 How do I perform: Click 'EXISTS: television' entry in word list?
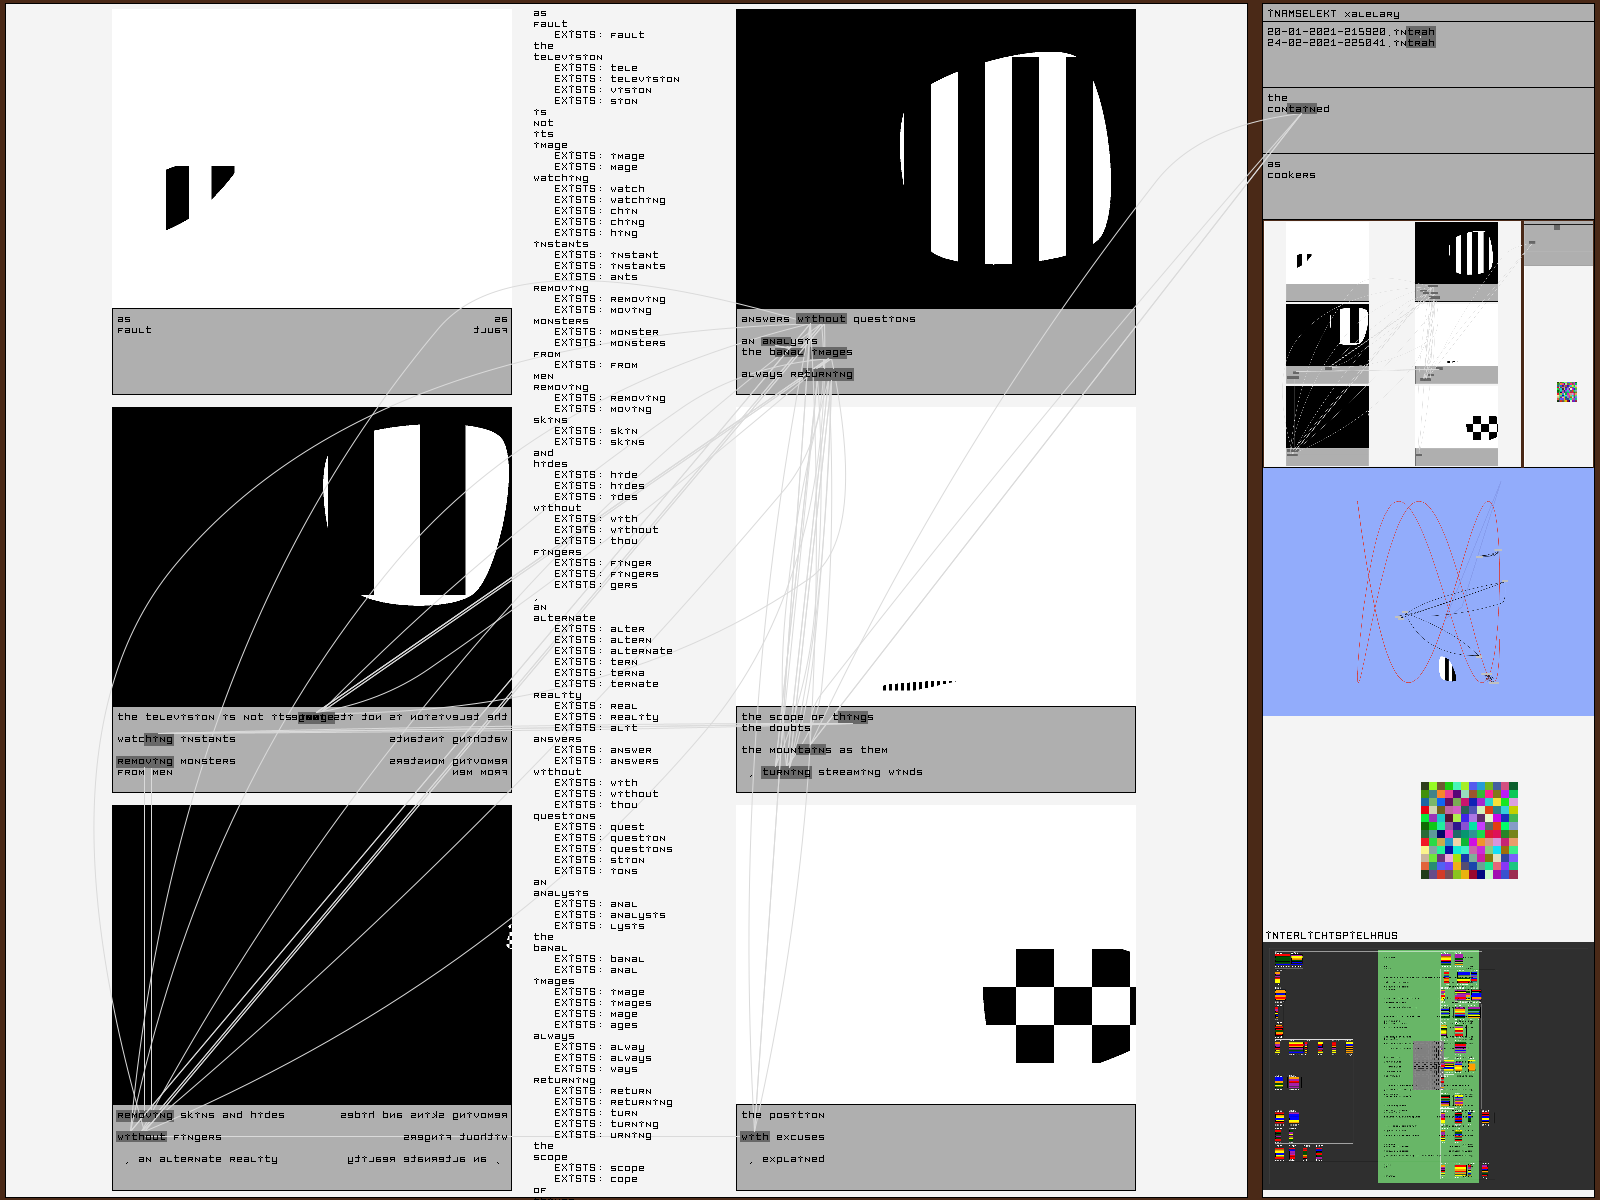pyautogui.click(x=617, y=79)
